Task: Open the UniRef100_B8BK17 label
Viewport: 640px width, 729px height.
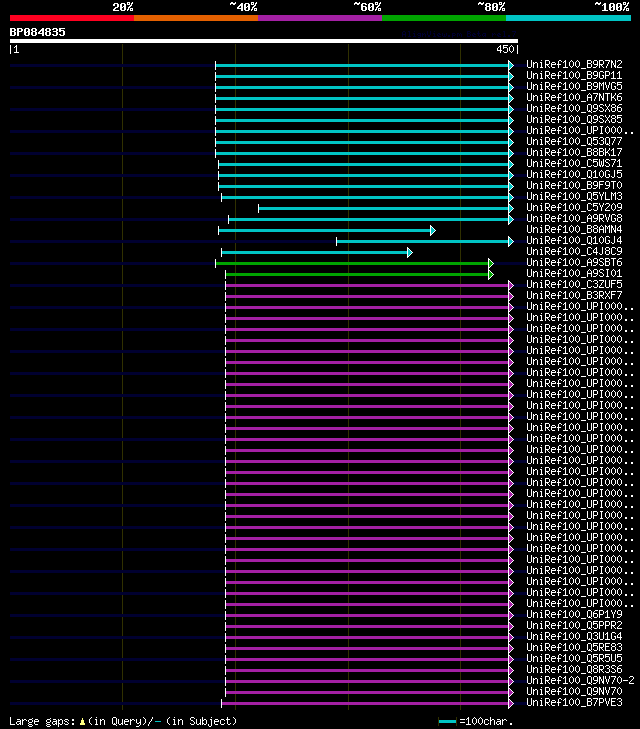Action: click(574, 152)
